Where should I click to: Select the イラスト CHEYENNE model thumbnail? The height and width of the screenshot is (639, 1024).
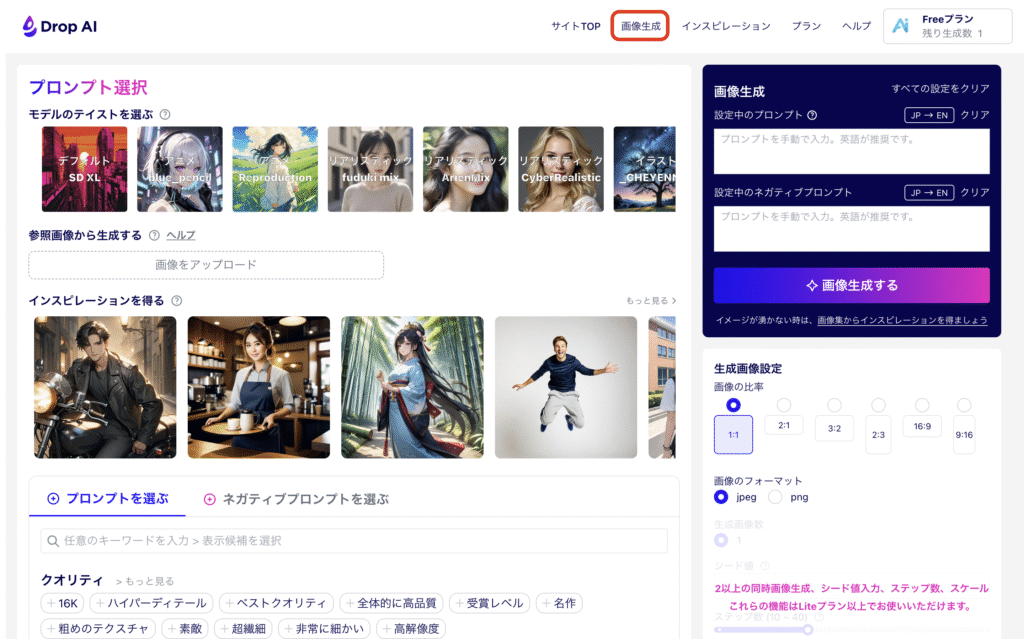[645, 169]
